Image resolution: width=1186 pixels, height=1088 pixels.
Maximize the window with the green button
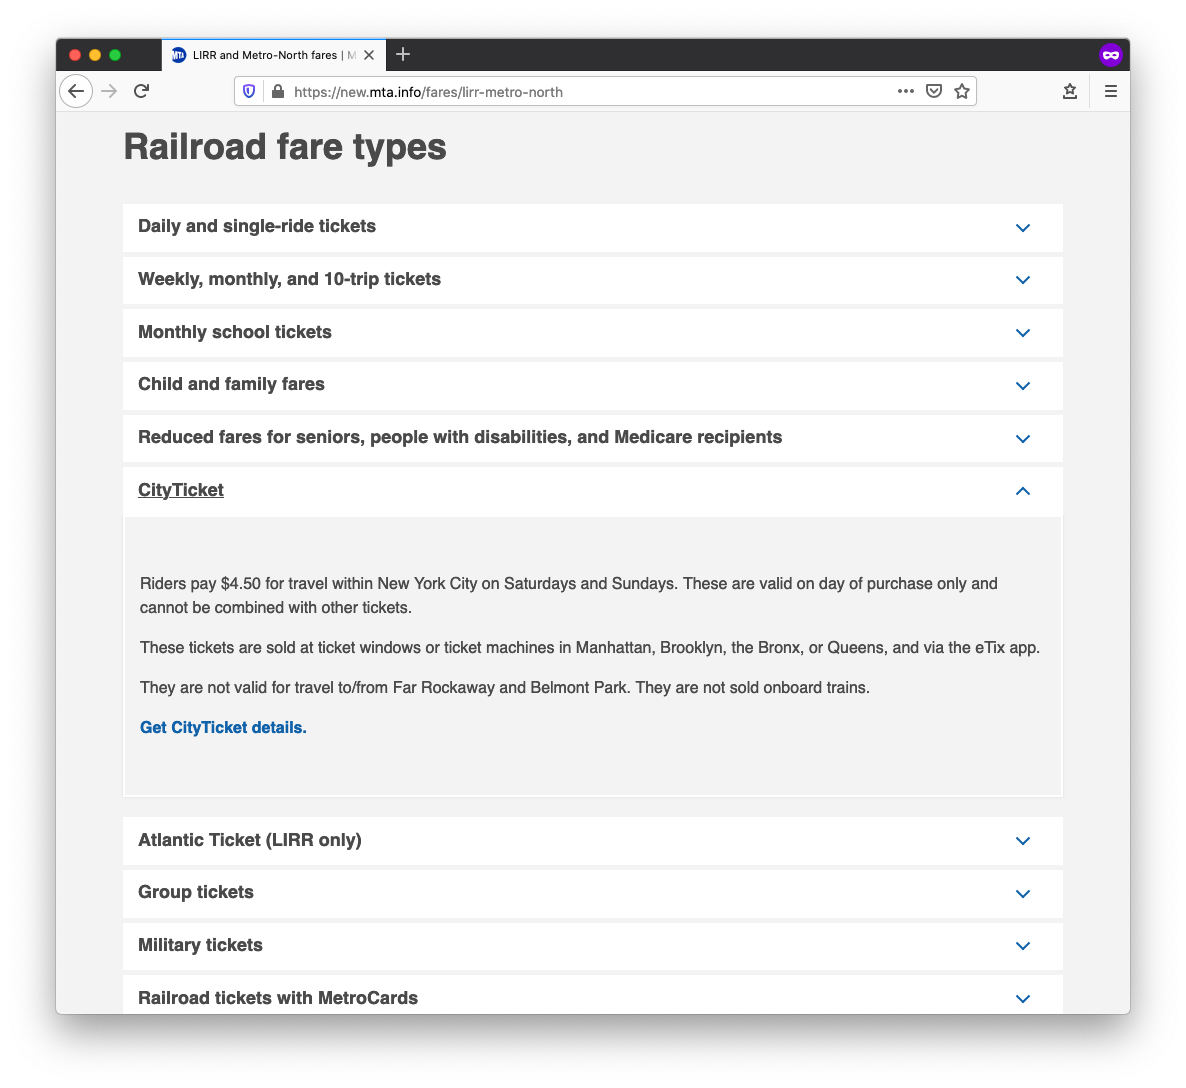(115, 54)
